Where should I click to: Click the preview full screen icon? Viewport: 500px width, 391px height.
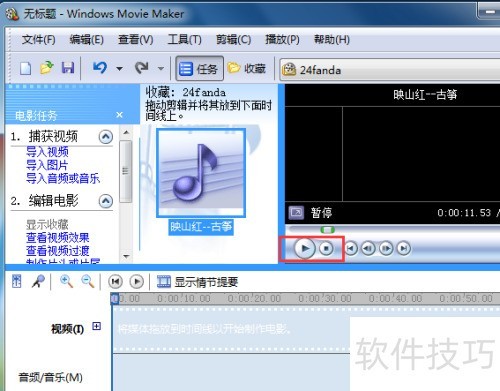click(296, 212)
